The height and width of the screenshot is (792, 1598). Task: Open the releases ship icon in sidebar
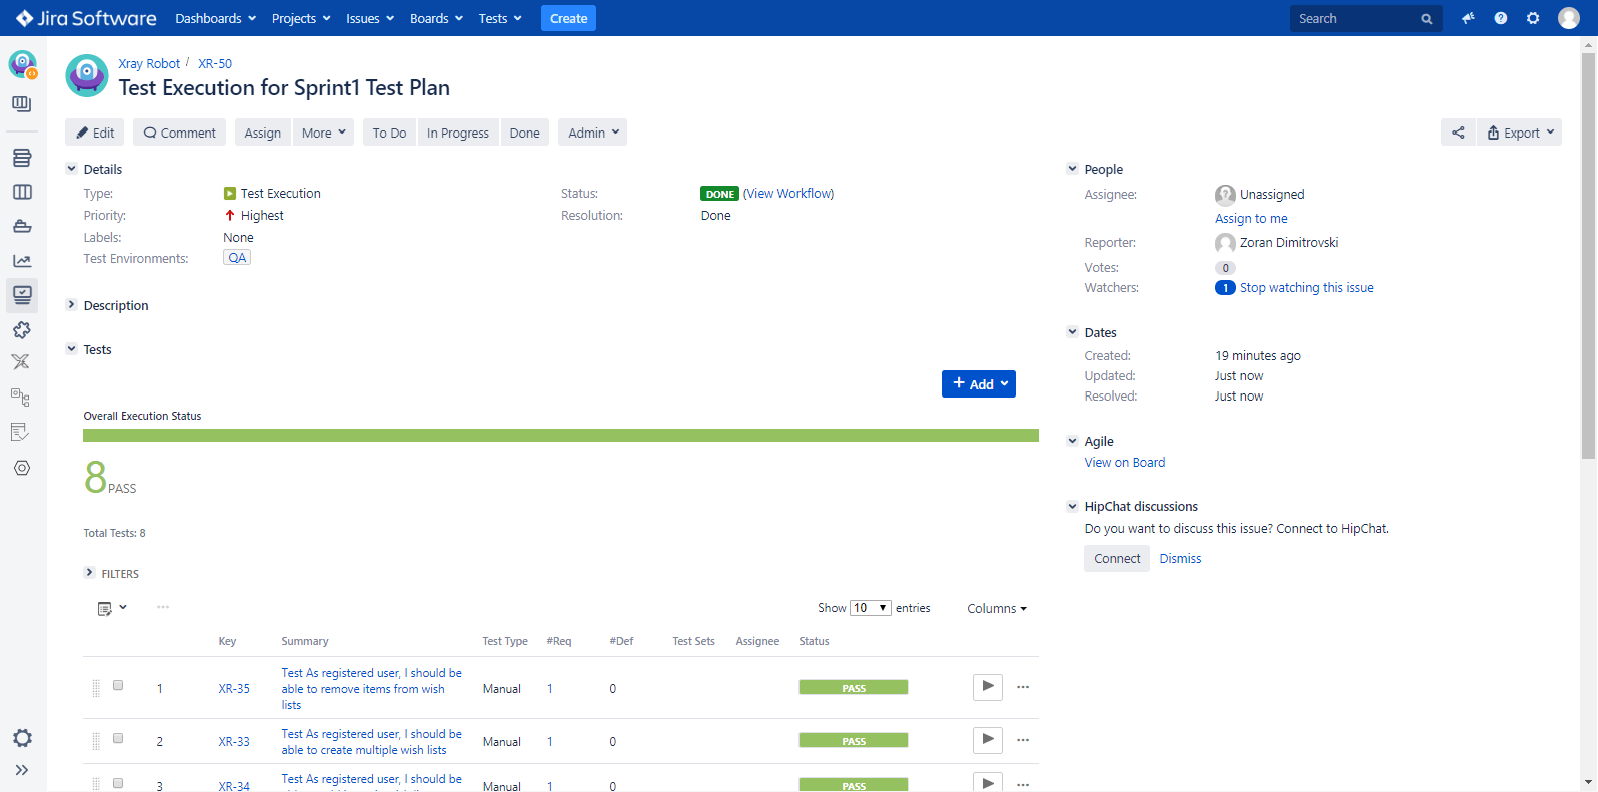(22, 227)
